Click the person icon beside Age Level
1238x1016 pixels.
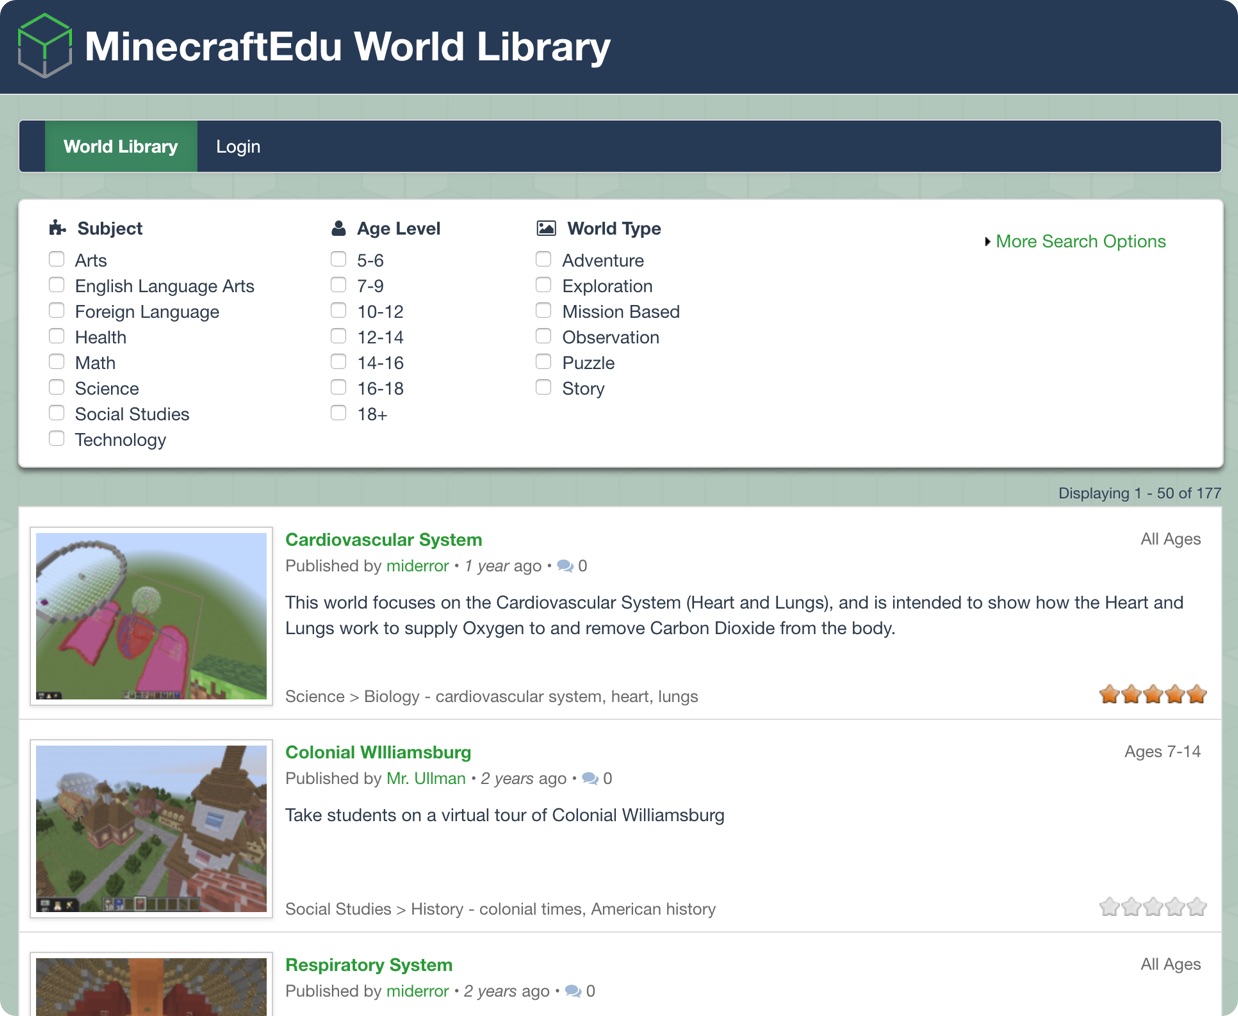coord(340,228)
